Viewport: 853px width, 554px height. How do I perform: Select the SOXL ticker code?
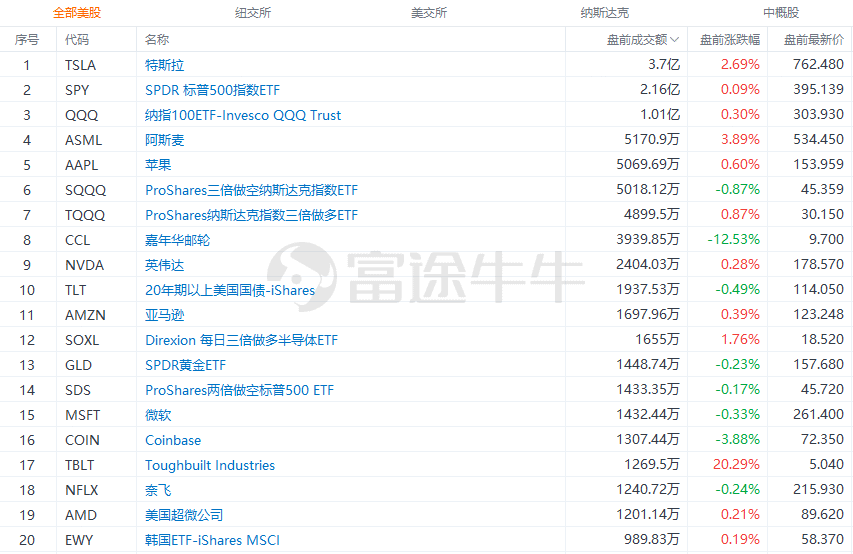click(82, 340)
